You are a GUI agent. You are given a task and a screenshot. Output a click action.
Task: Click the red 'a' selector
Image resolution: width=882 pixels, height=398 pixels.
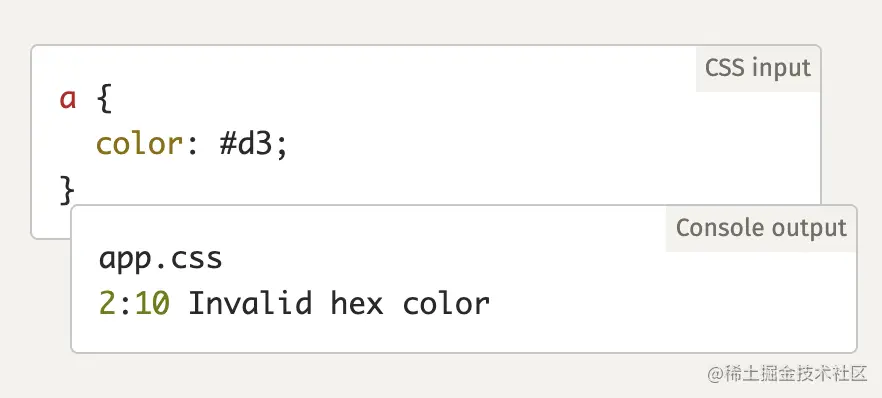(68, 99)
